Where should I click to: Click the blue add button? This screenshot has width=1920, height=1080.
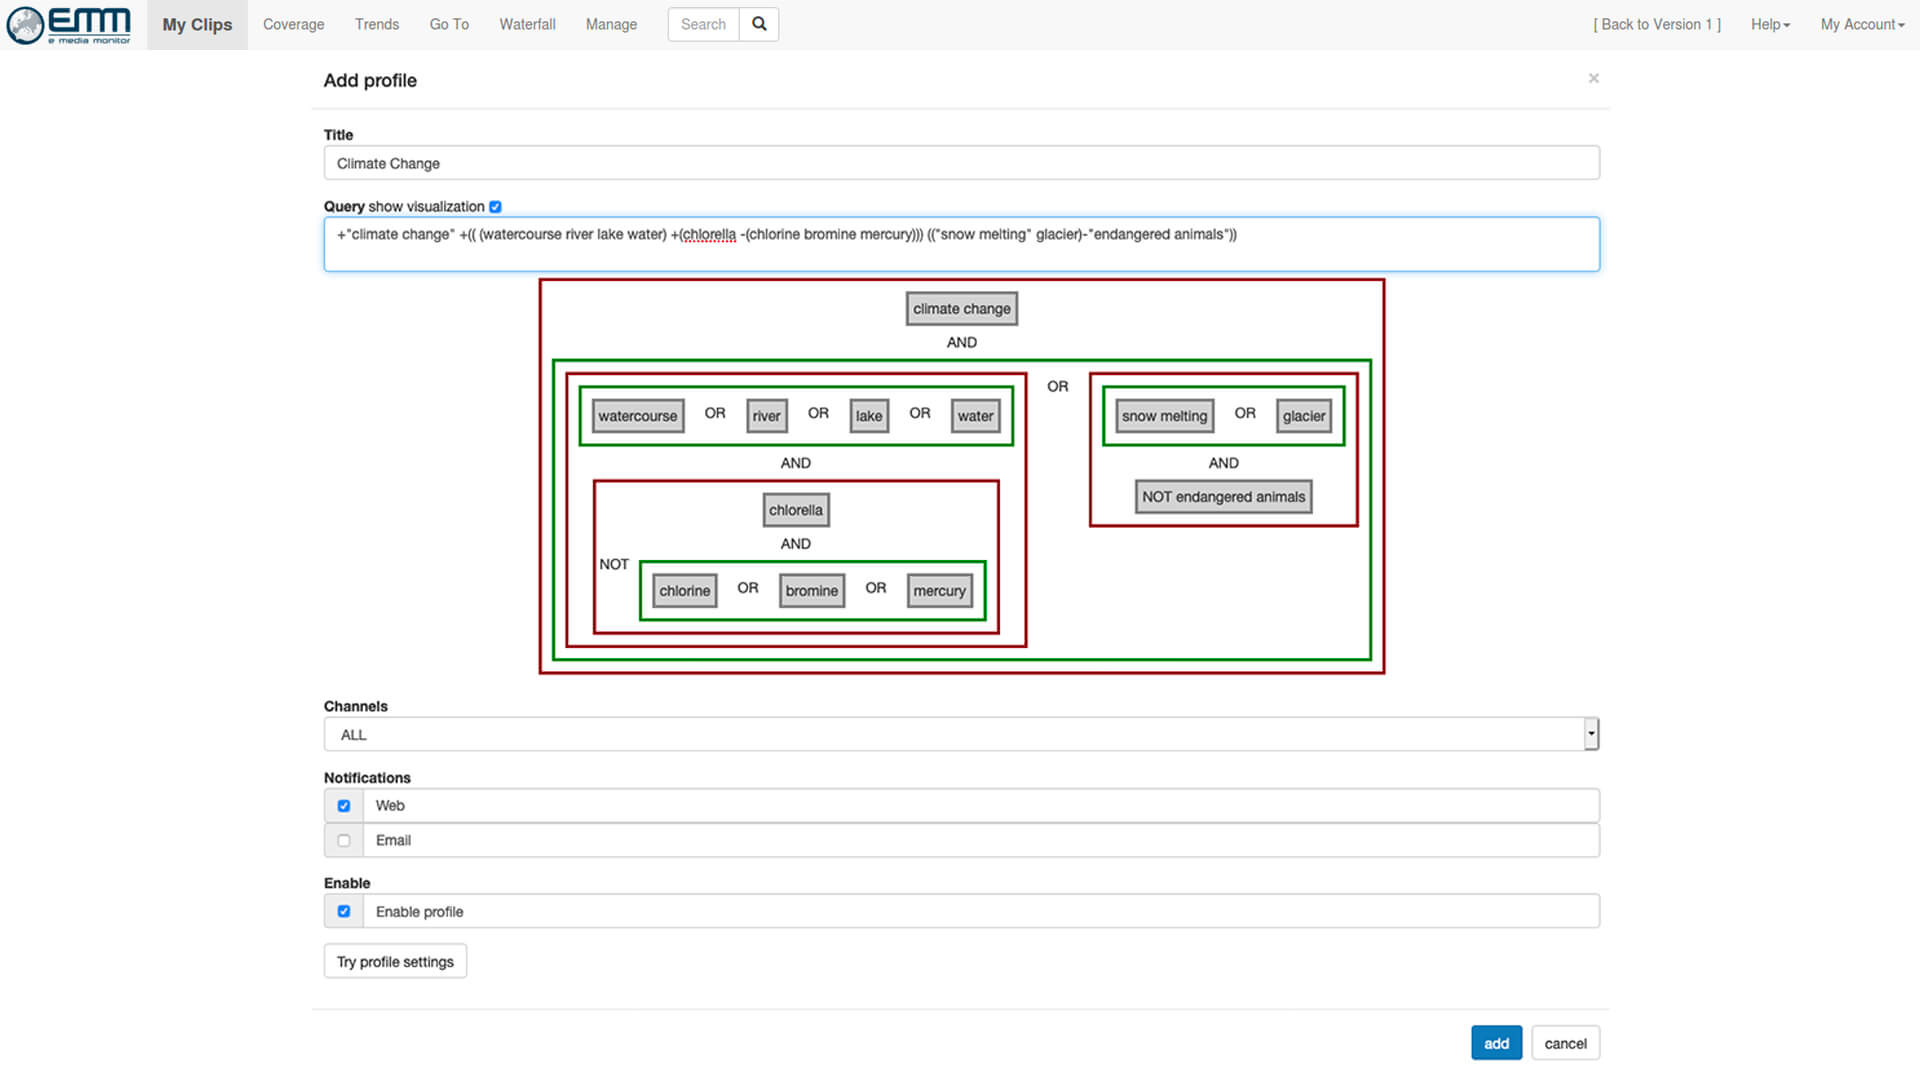click(1496, 1043)
